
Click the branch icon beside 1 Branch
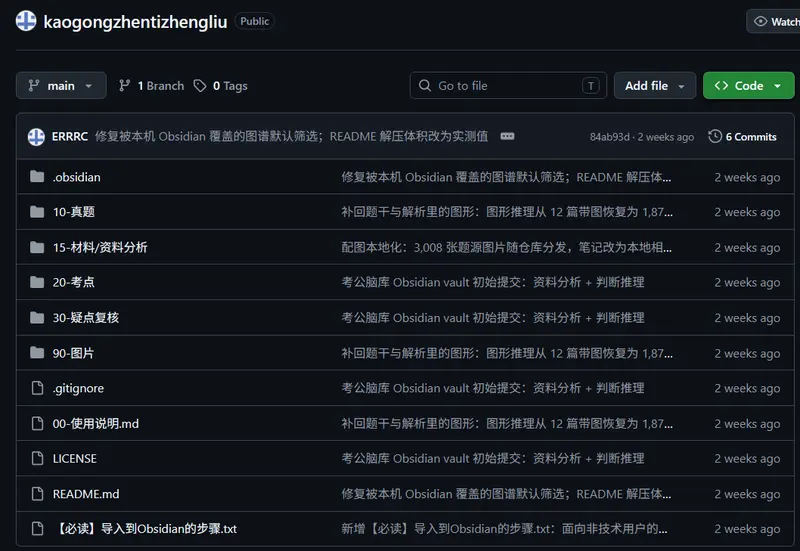coord(124,86)
